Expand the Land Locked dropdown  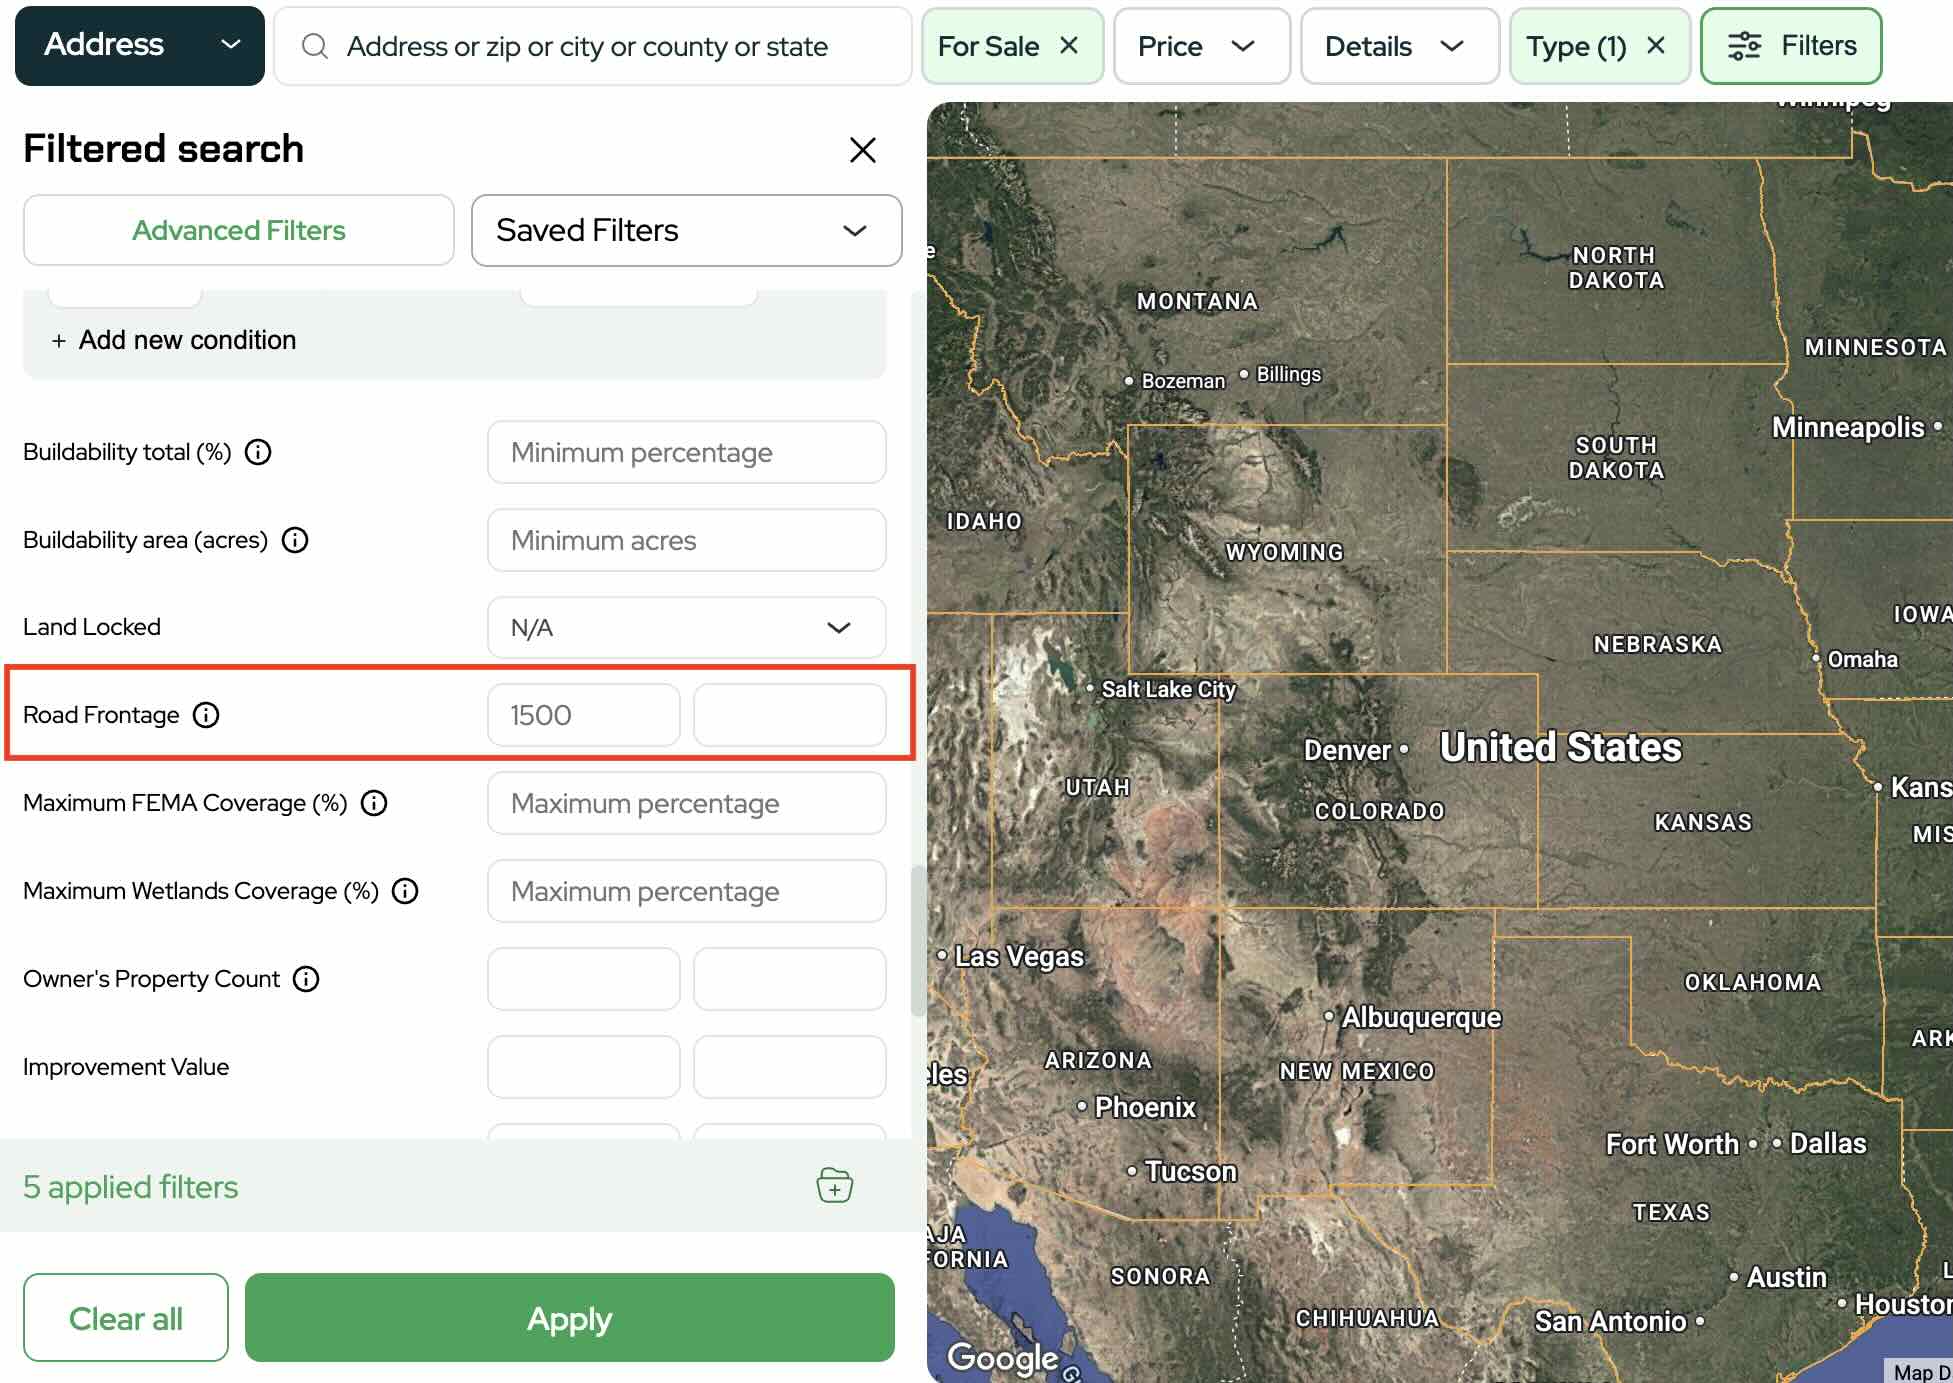click(686, 628)
